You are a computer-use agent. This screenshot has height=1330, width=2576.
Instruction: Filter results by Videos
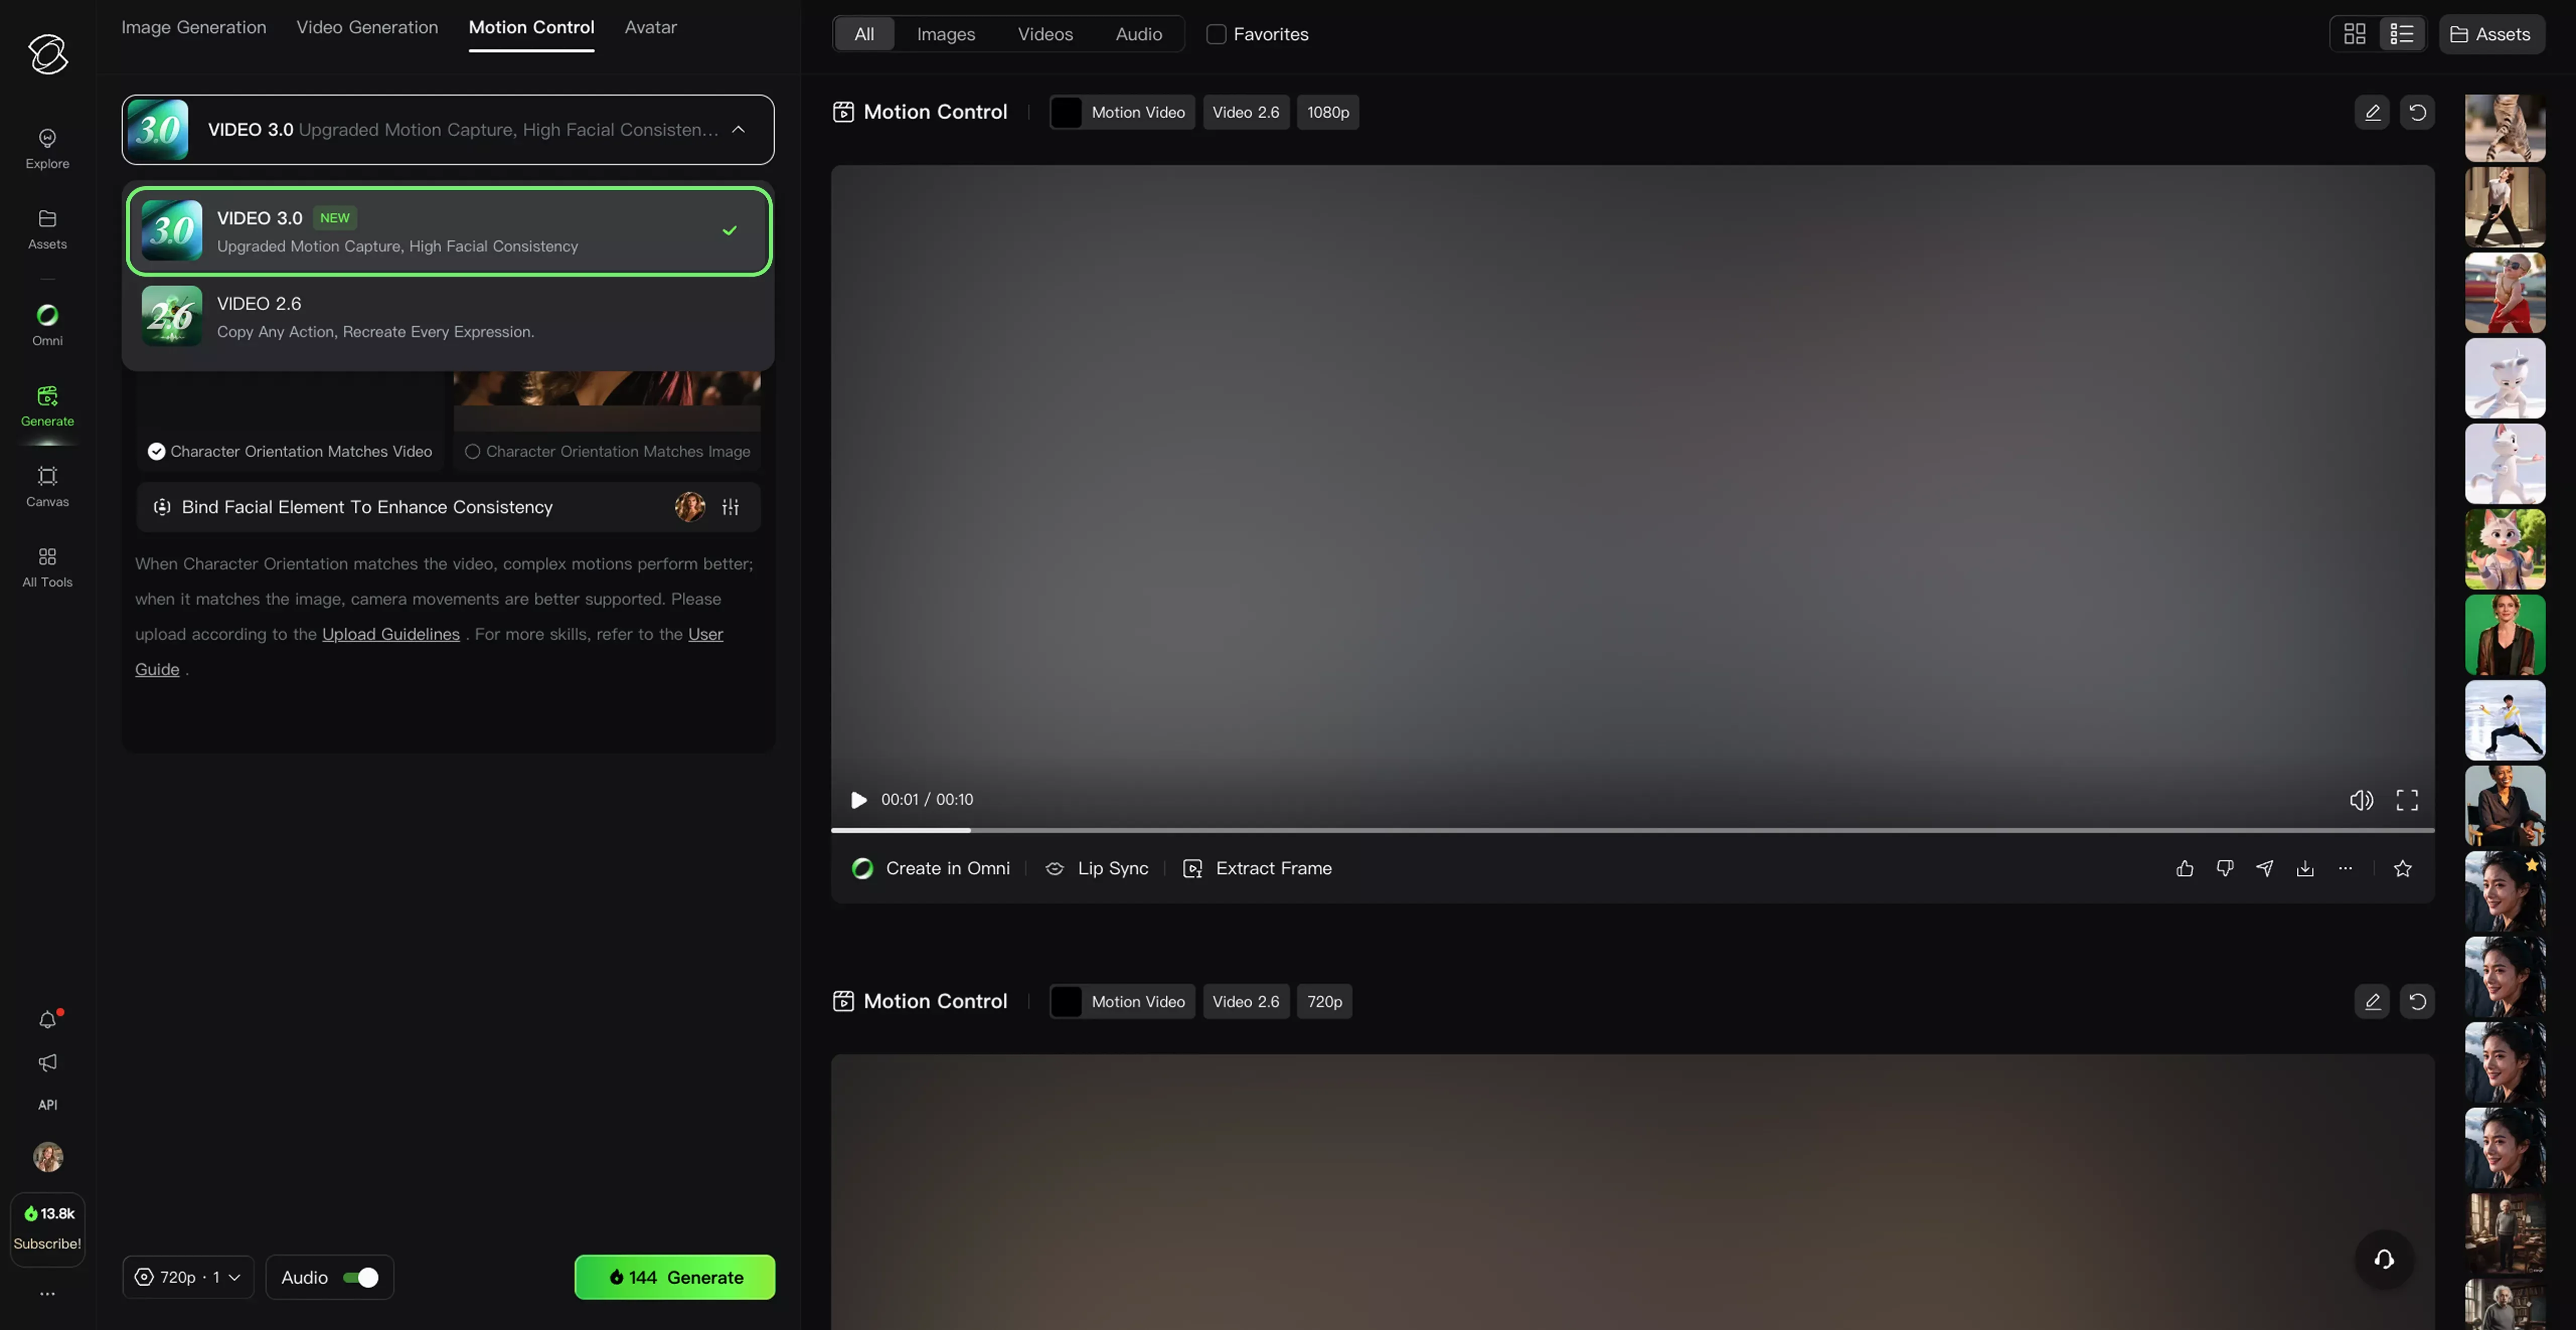1045,34
